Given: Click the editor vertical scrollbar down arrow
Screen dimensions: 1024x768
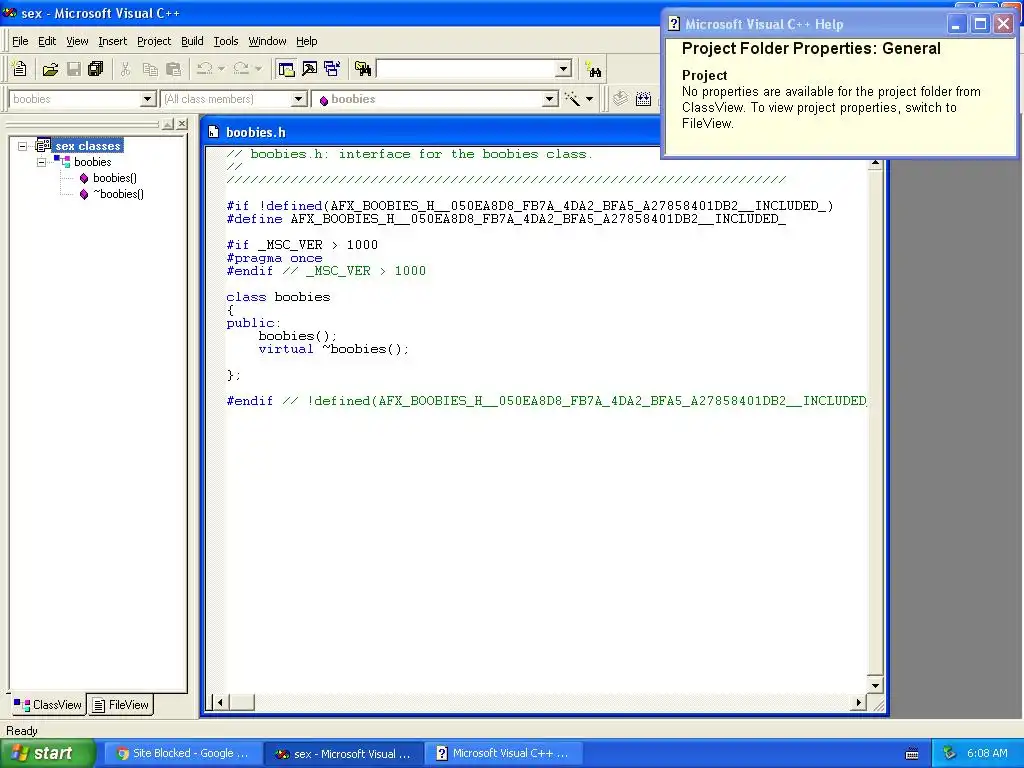Looking at the screenshot, I should click(x=875, y=685).
